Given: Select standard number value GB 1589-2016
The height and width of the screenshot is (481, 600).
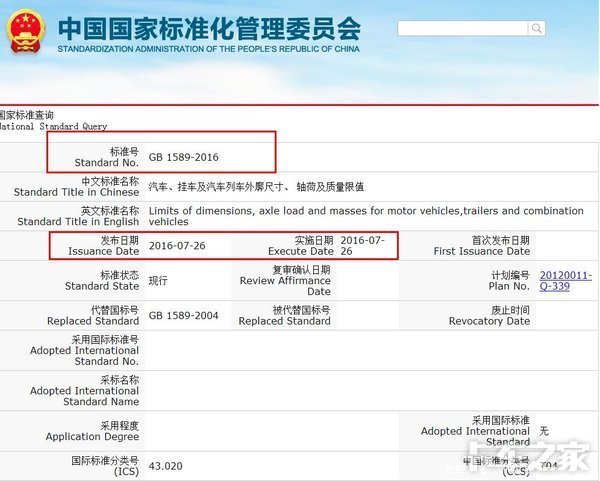Looking at the screenshot, I should point(184,157).
